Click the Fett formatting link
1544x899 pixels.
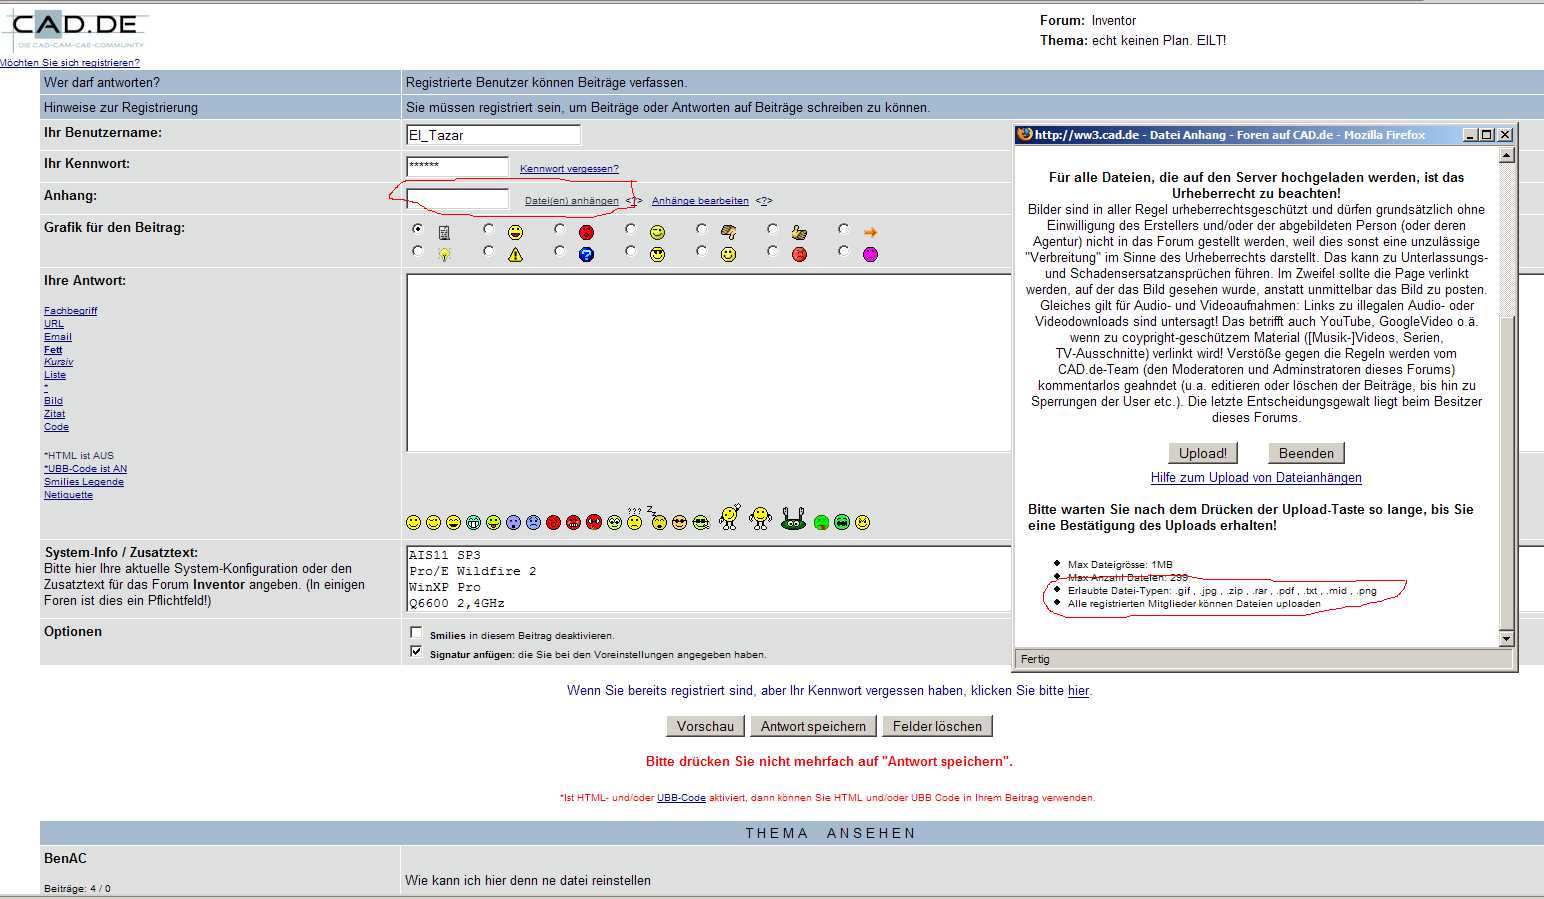[x=53, y=350]
